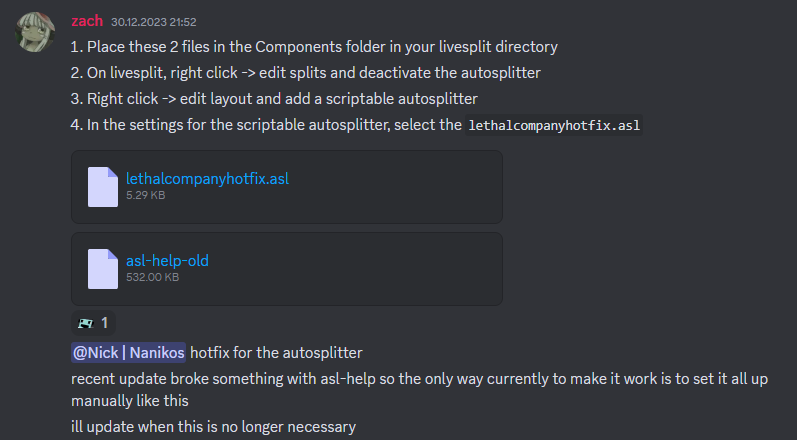
Task: Click step 3 about edit layout
Action: click(x=274, y=99)
